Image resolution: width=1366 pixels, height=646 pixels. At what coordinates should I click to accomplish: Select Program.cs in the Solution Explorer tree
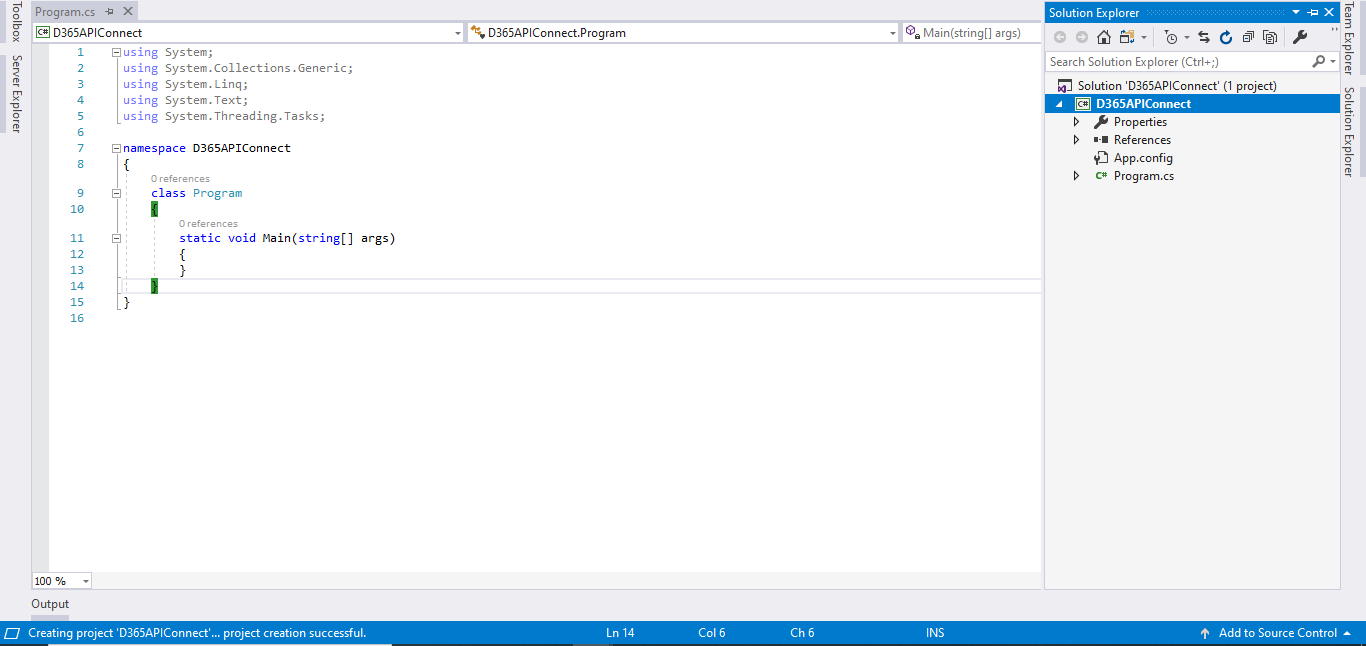click(x=1144, y=176)
